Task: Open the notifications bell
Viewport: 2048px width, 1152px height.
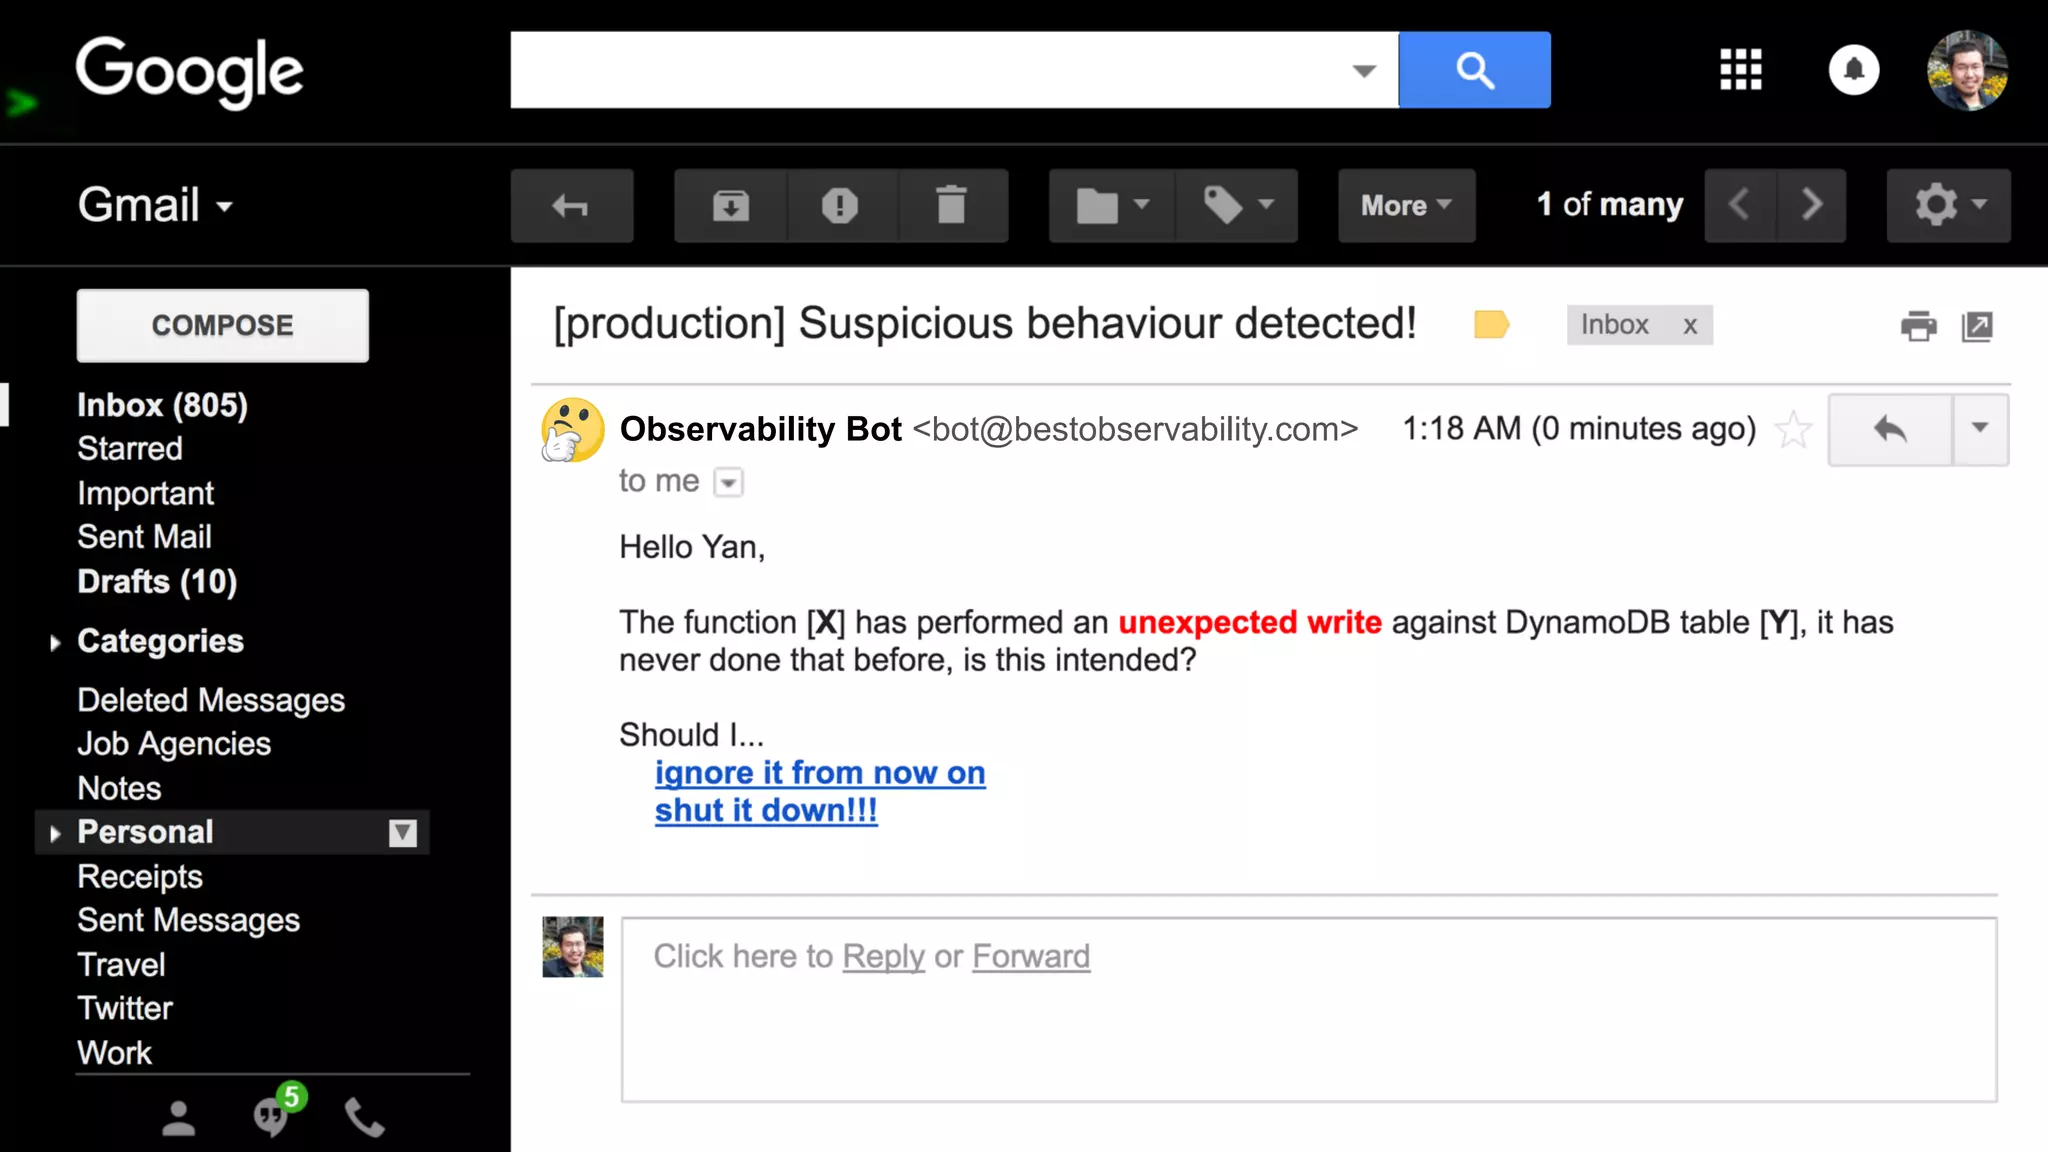Action: (1854, 70)
